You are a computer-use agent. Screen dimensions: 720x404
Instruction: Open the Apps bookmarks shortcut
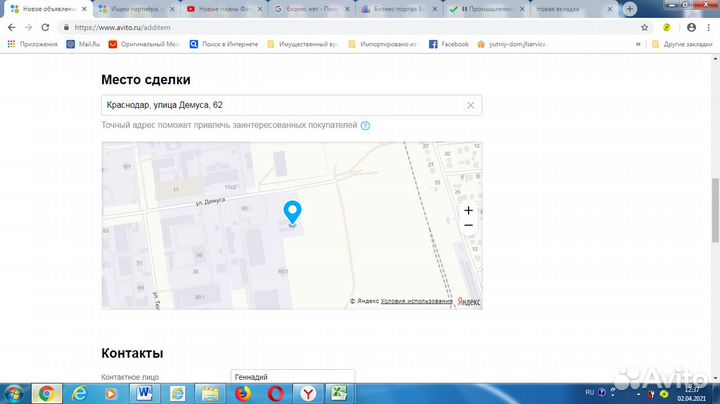point(32,44)
